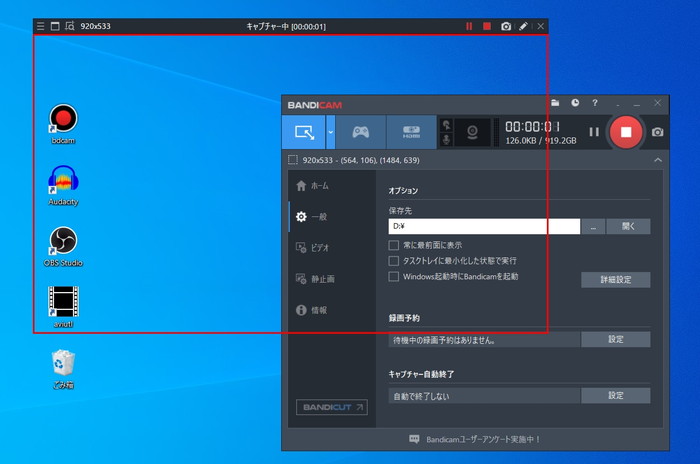This screenshot has height=464, width=700.
Task: Open the ホーム tab in sidebar
Action: point(333,186)
